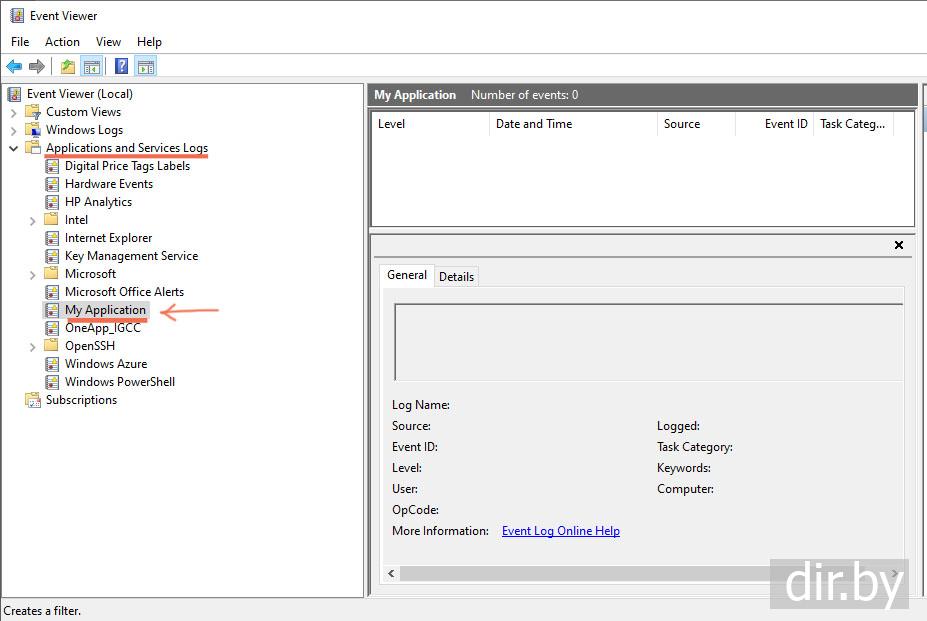This screenshot has width=927, height=621.
Task: Collapse Applications and Services Logs node
Action: click(x=13, y=148)
